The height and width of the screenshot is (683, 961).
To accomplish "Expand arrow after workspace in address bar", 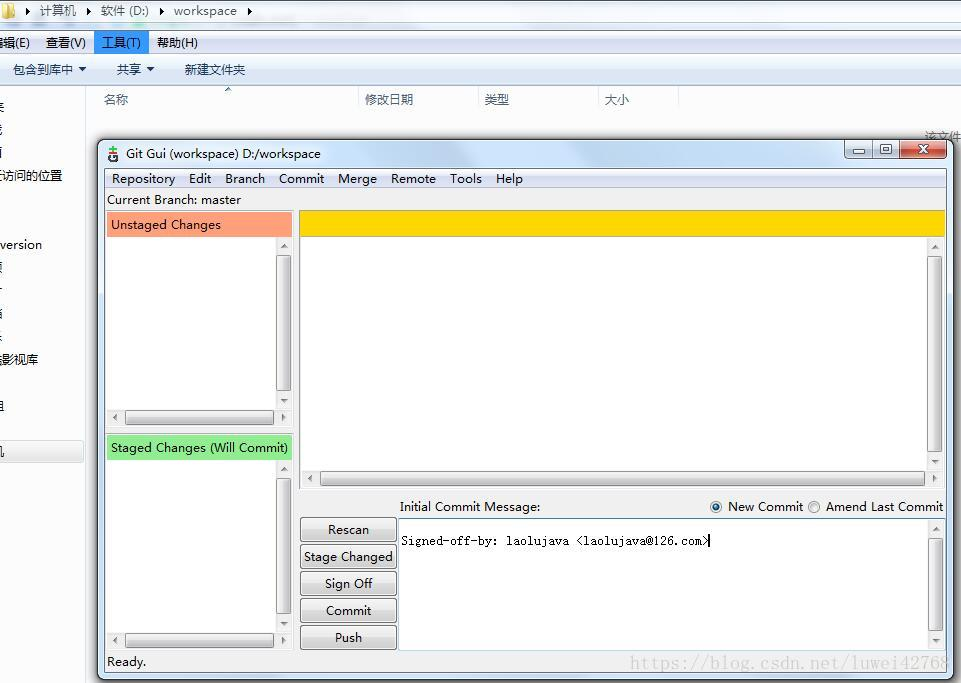I will 249,11.
